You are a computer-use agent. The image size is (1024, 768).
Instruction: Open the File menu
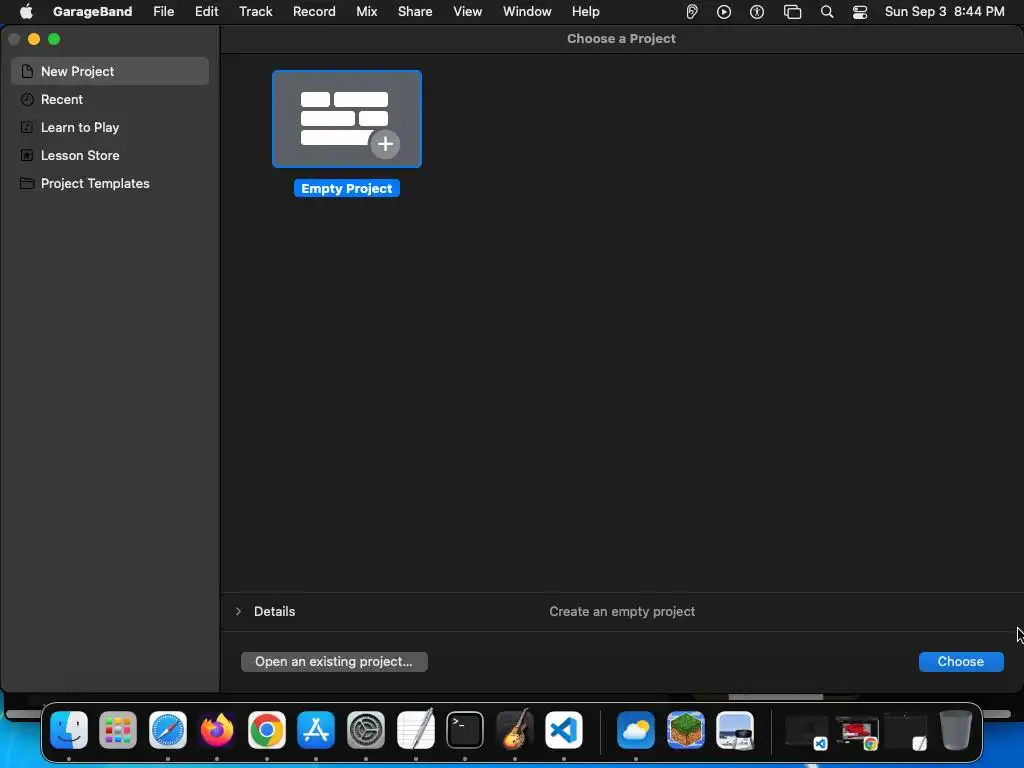click(163, 12)
